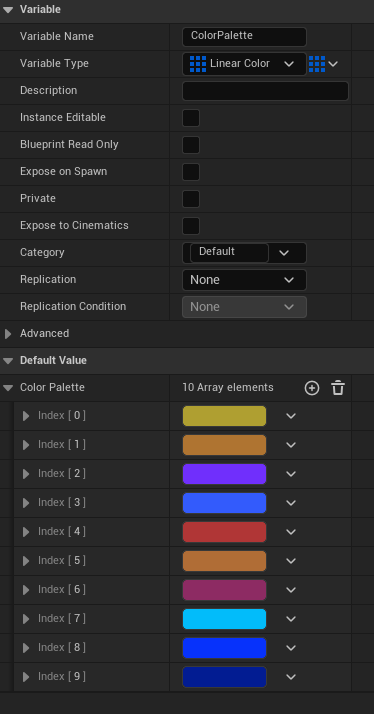Open the Category dropdown arrow
Image resolution: width=374 pixels, height=714 pixels.
(x=284, y=253)
